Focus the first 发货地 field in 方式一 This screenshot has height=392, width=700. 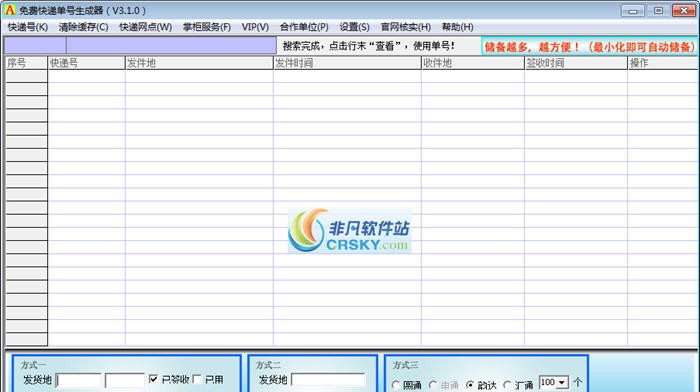79,380
